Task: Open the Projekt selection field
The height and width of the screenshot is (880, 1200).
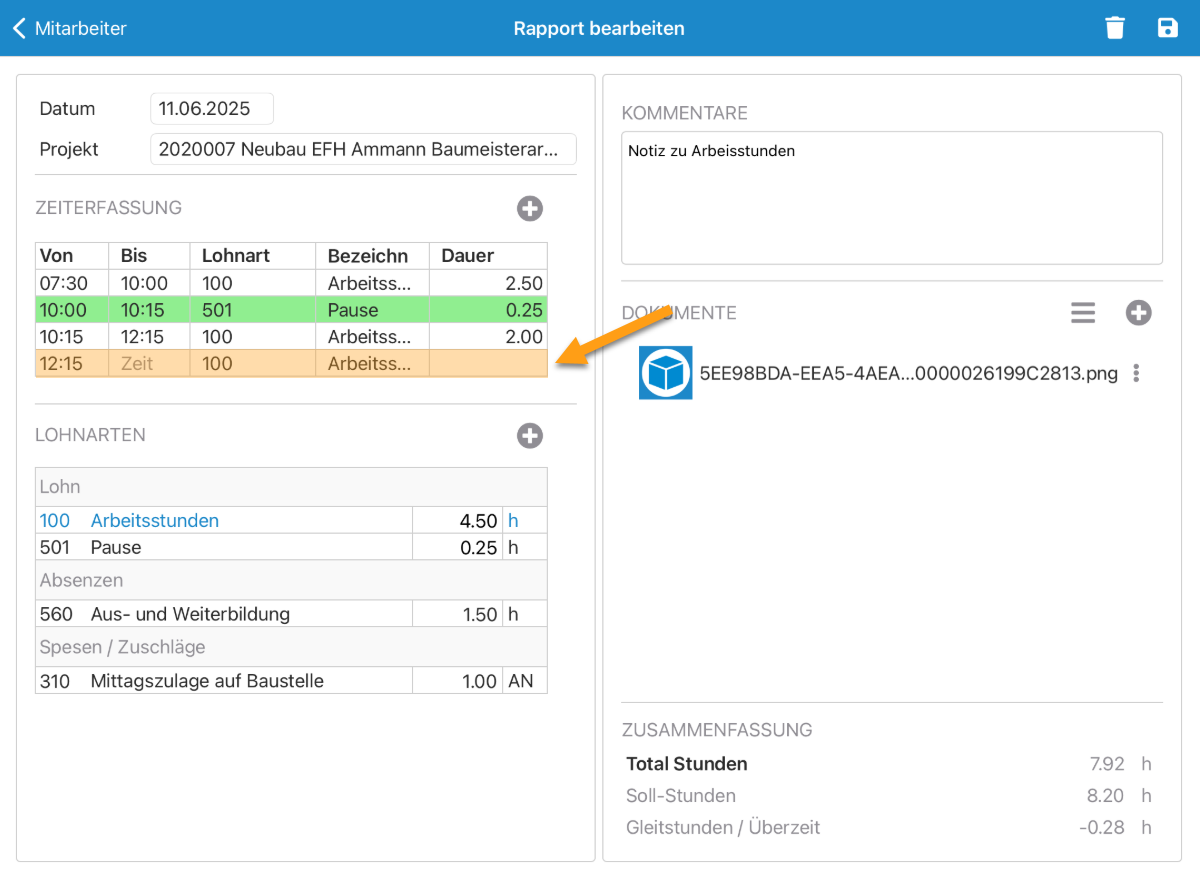Action: [x=363, y=149]
